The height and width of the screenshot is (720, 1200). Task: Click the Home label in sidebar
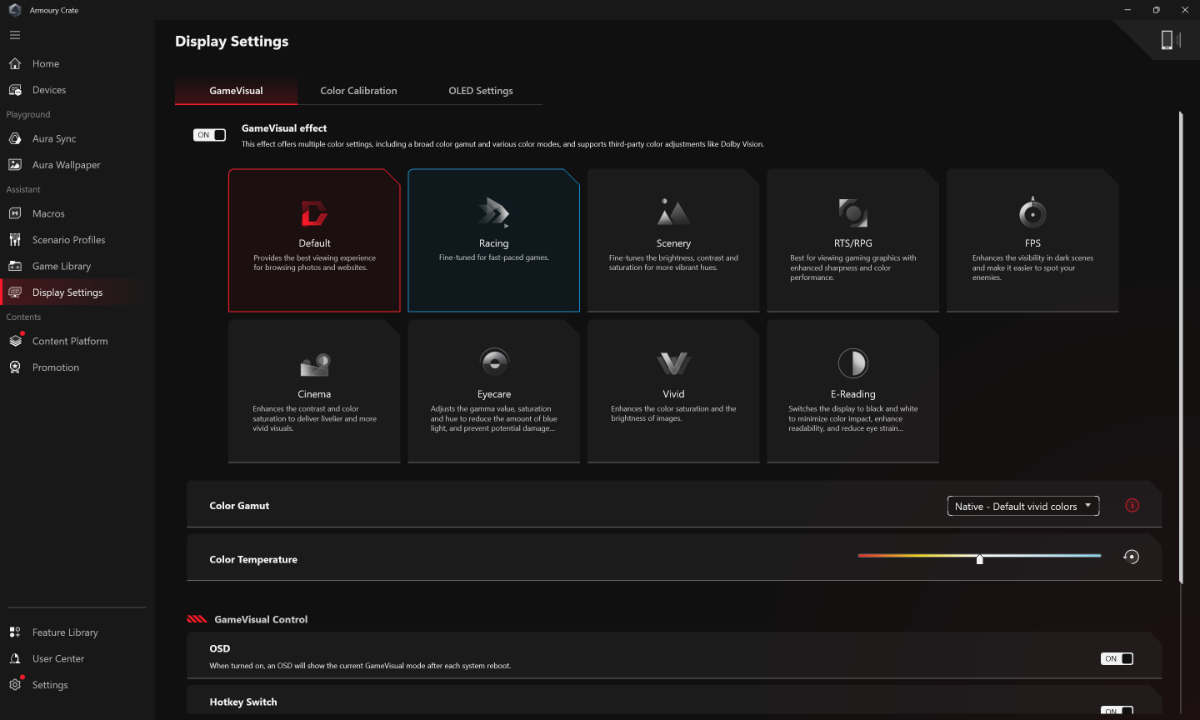point(46,64)
